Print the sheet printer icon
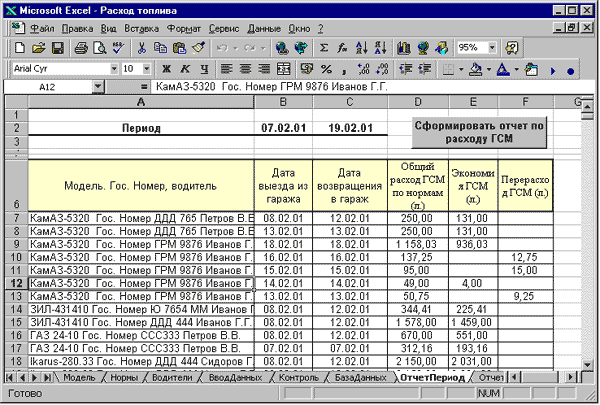This screenshot has width=600, height=405. point(81,48)
